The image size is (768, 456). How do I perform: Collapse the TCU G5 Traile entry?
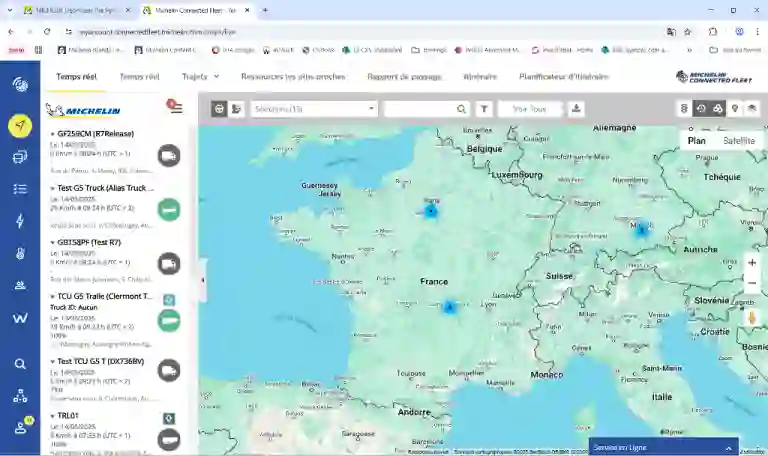pos(52,296)
